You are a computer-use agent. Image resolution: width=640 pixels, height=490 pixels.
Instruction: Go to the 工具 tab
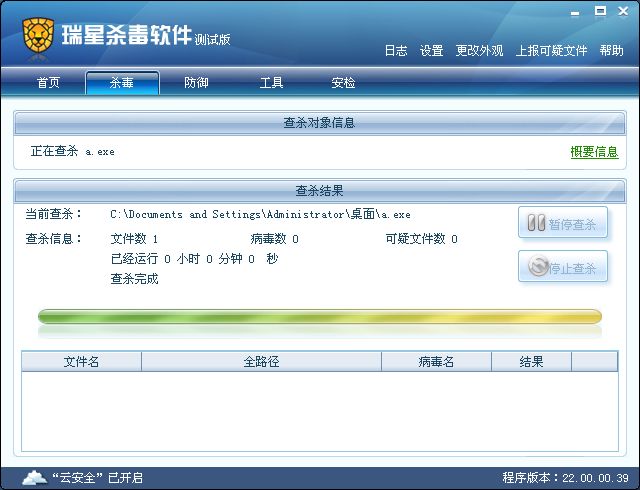pos(271,82)
